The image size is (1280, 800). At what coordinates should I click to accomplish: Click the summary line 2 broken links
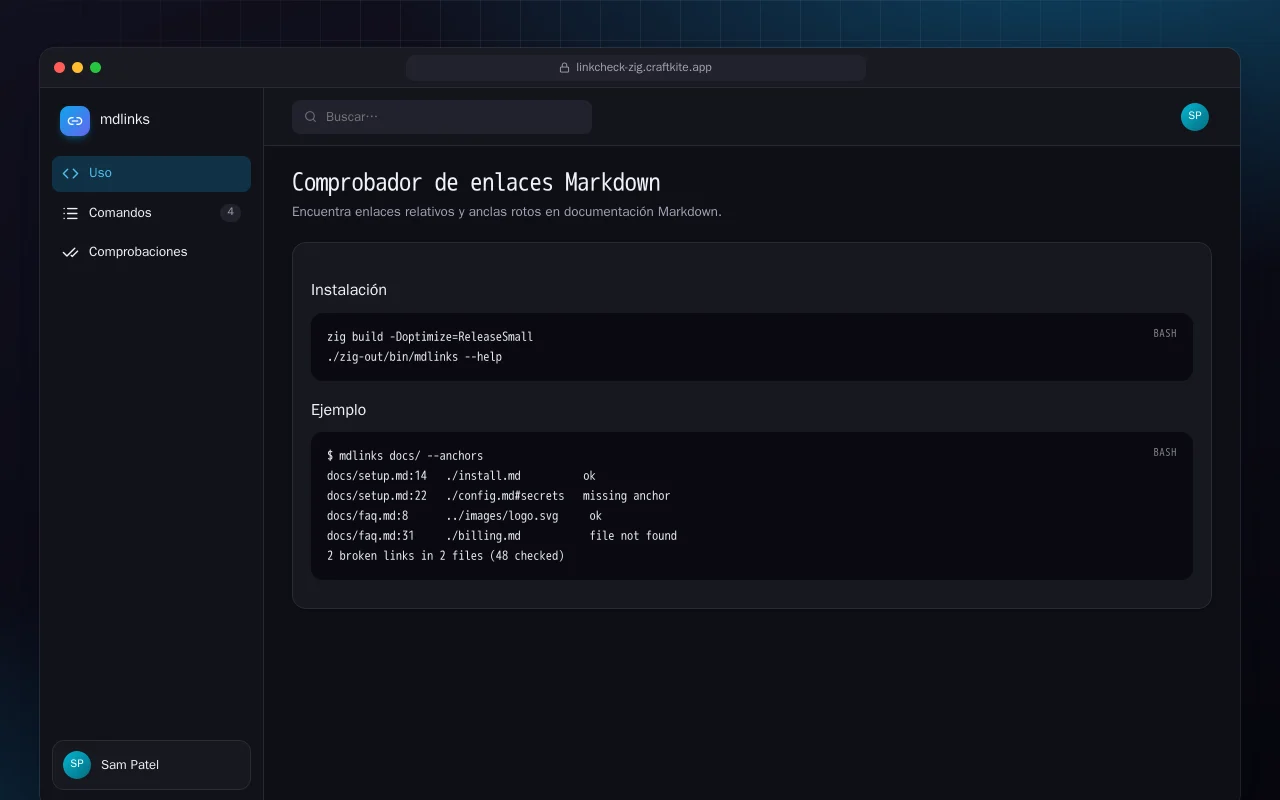[x=446, y=556]
